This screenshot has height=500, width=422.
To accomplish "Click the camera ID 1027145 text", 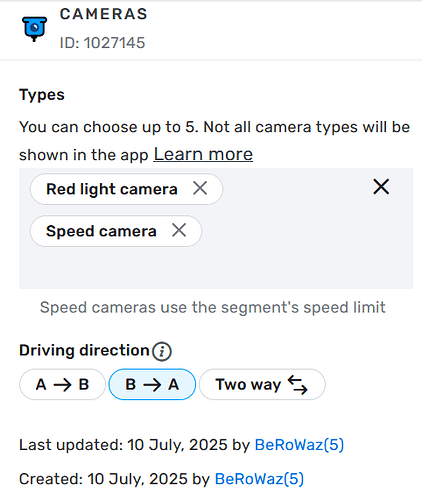I will (102, 43).
